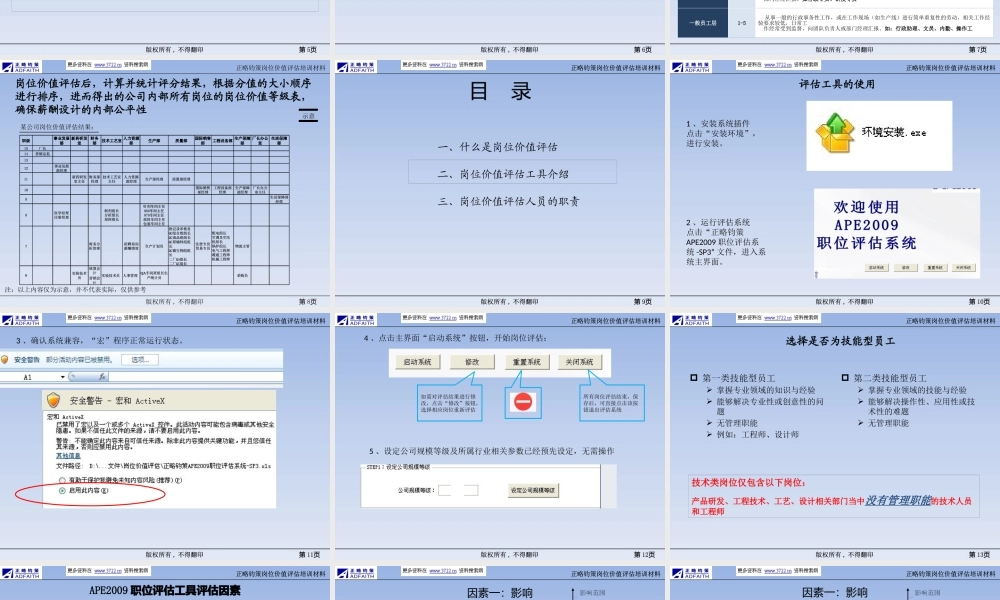This screenshot has width=1000, height=600.
Task: Click the 关闭系统 explanation callout text
Action: (x=610, y=403)
